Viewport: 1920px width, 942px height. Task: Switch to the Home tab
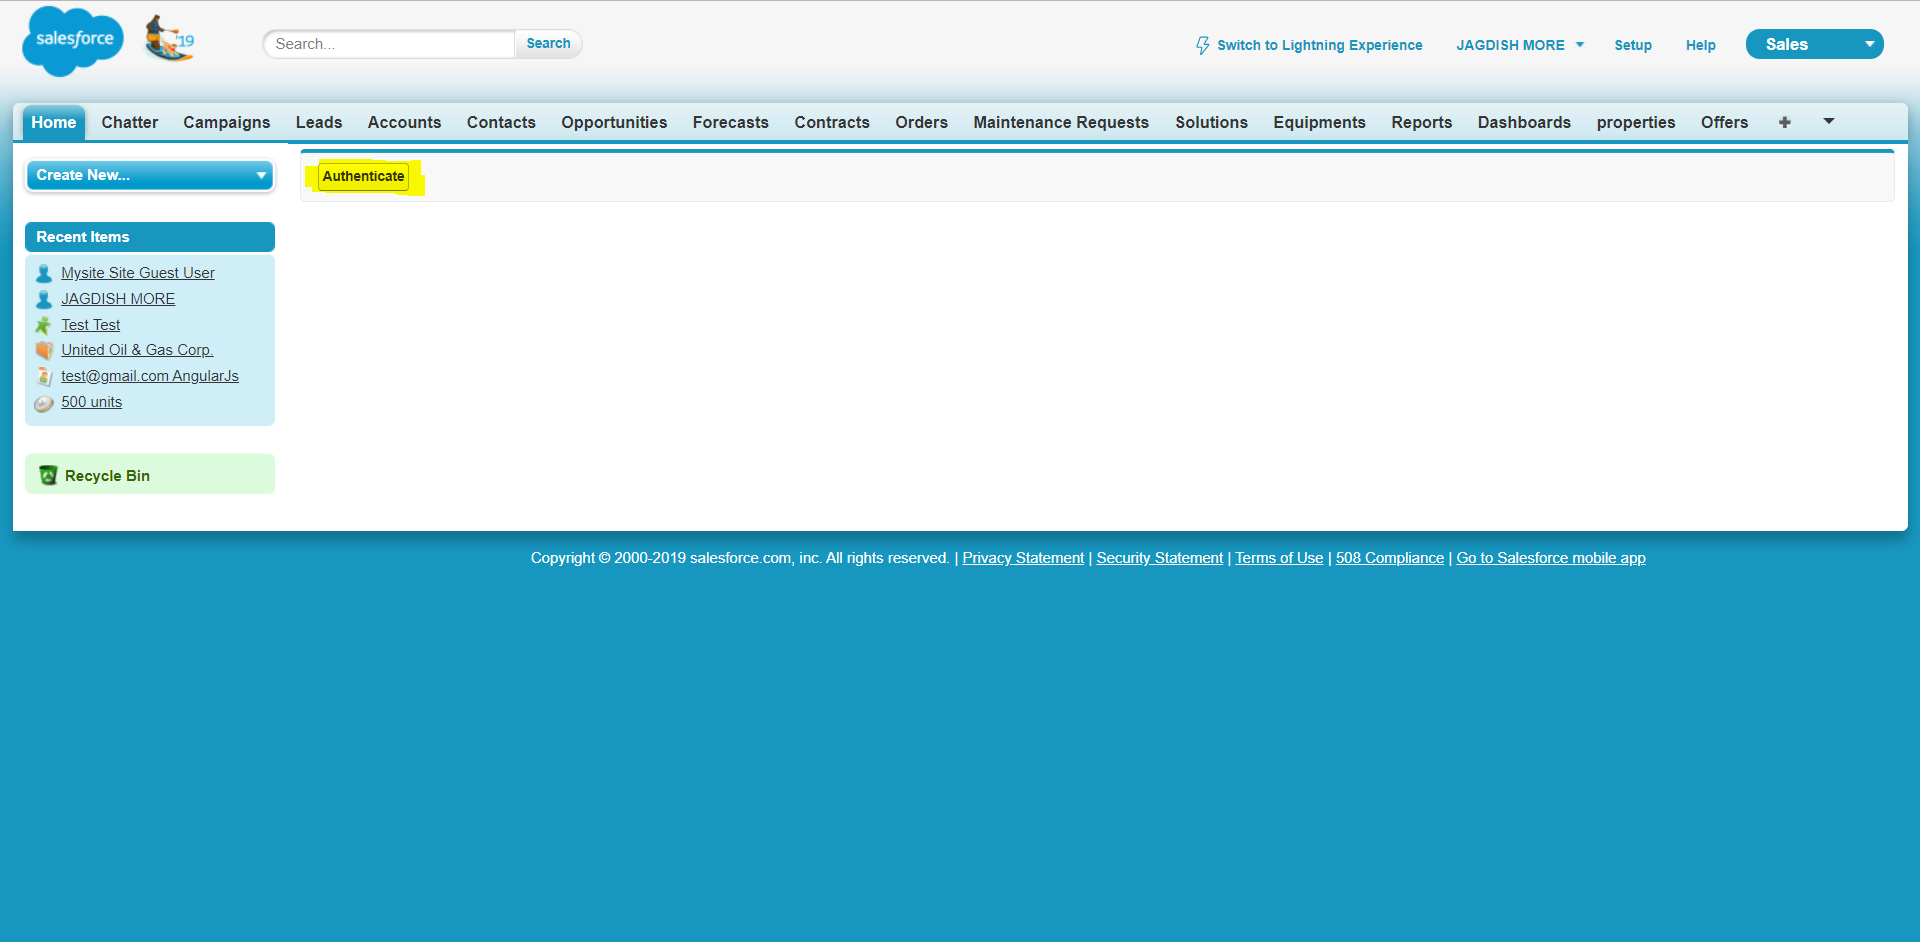pyautogui.click(x=54, y=122)
